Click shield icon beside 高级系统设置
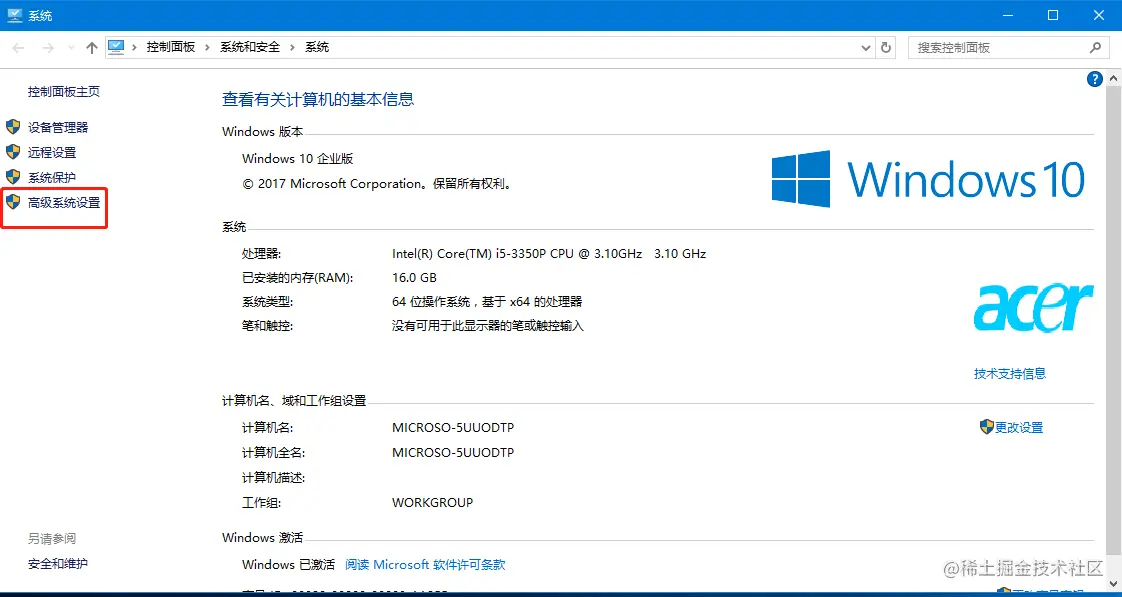 13,202
